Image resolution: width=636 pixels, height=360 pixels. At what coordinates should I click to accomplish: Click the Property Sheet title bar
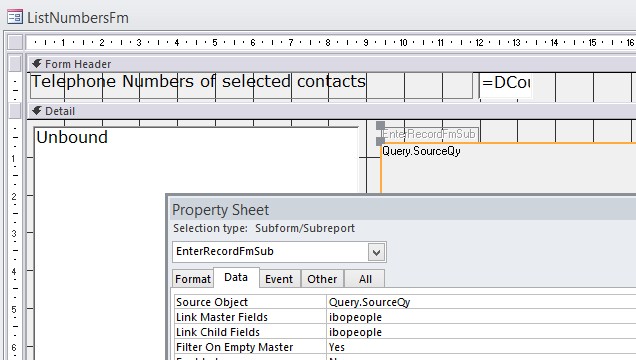coord(402,210)
